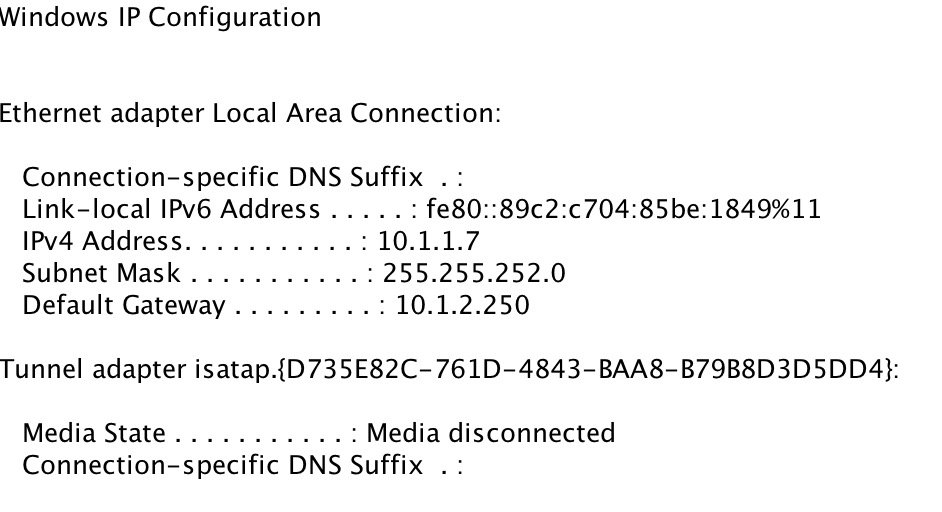Click the Default Gateway label text
Viewport: 942px width, 512px height.
pyautogui.click(x=124, y=306)
